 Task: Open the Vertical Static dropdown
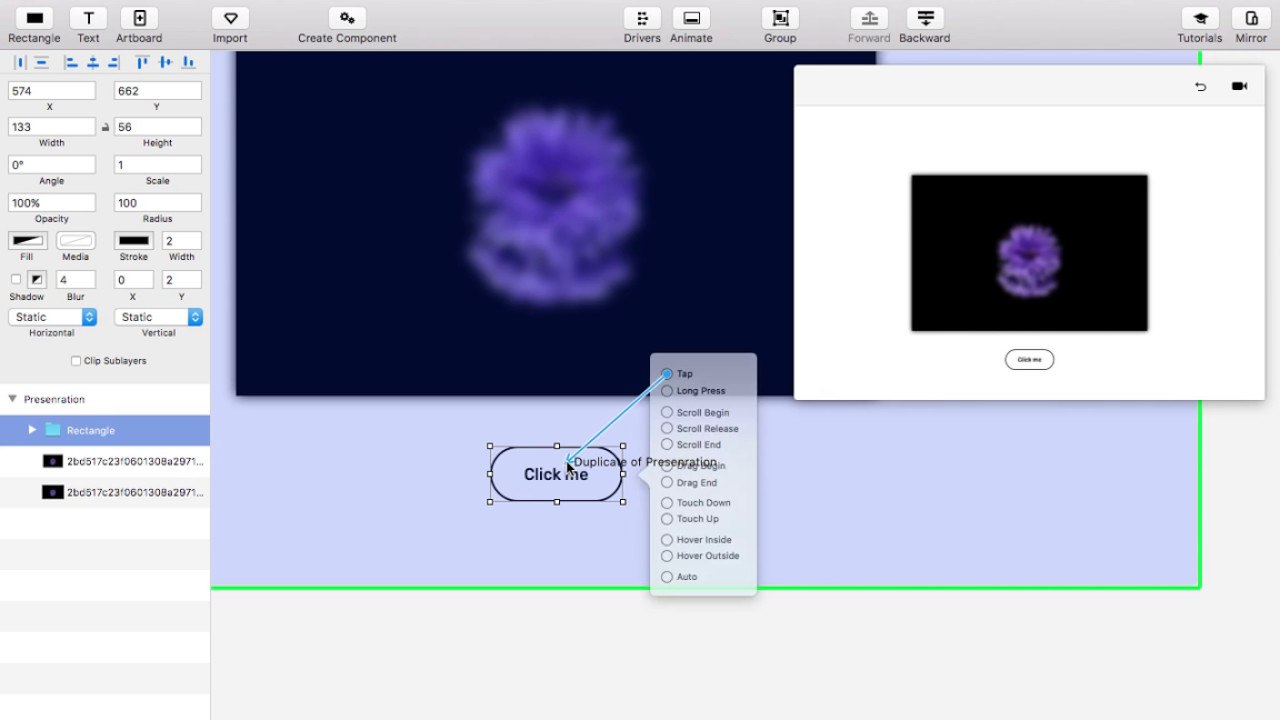[158, 317]
